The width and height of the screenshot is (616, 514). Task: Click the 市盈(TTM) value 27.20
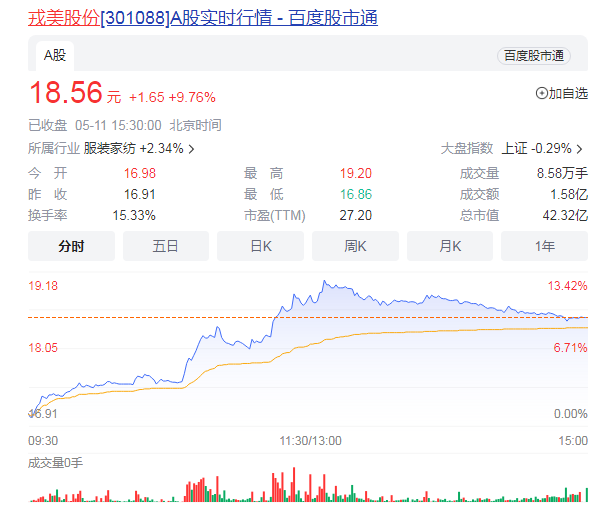355,215
